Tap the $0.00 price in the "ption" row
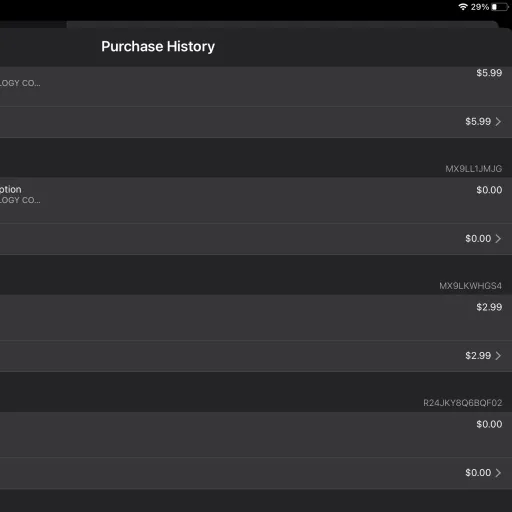Screen dimensions: 512x512 pos(489,190)
